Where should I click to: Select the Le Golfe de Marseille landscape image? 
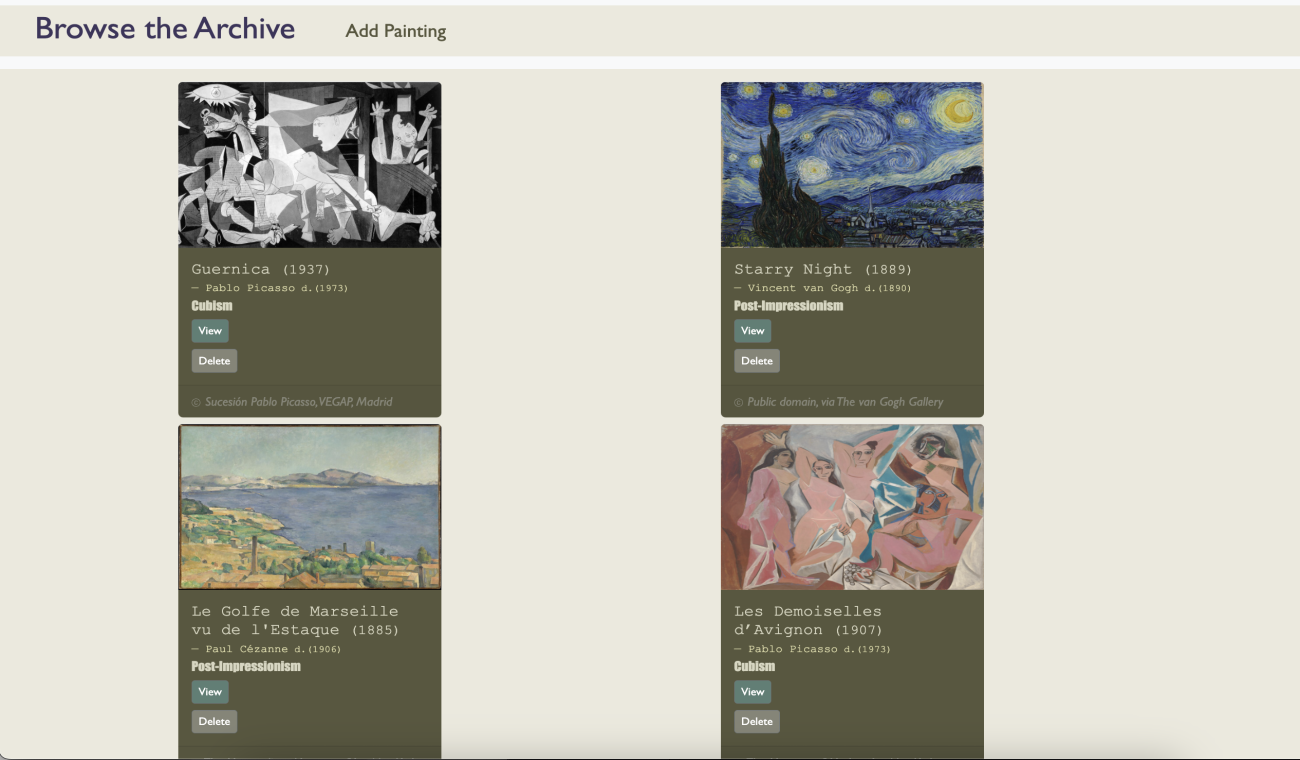pos(309,507)
